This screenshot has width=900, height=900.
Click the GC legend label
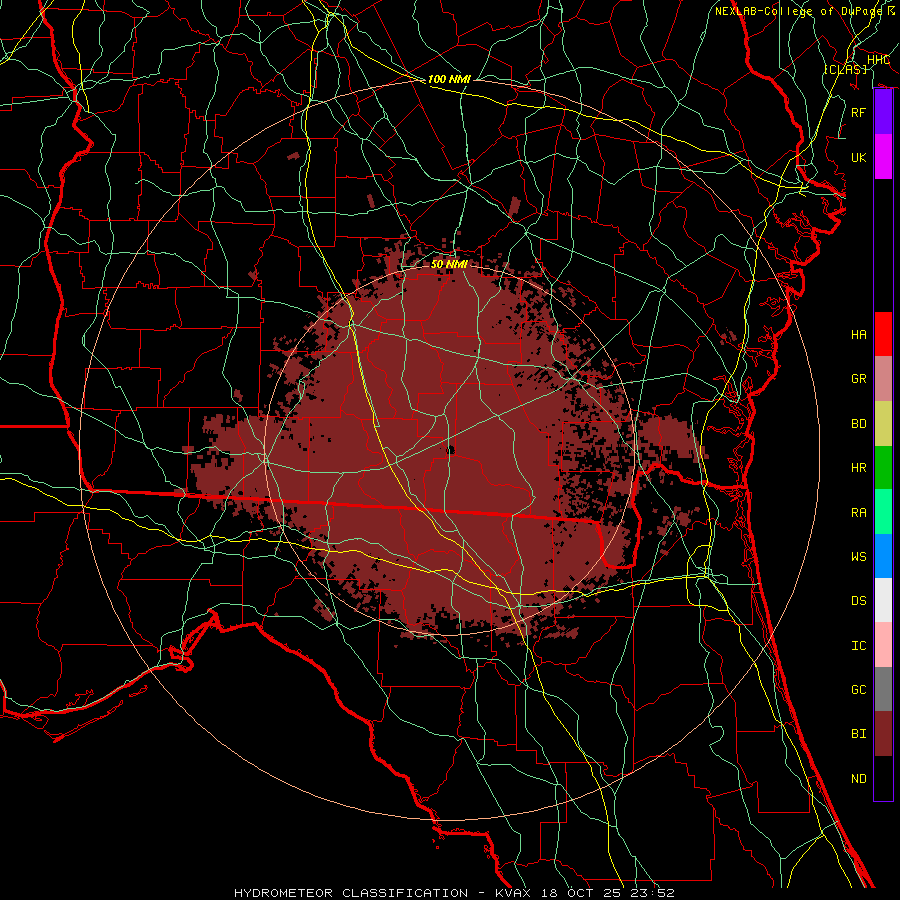(x=859, y=690)
